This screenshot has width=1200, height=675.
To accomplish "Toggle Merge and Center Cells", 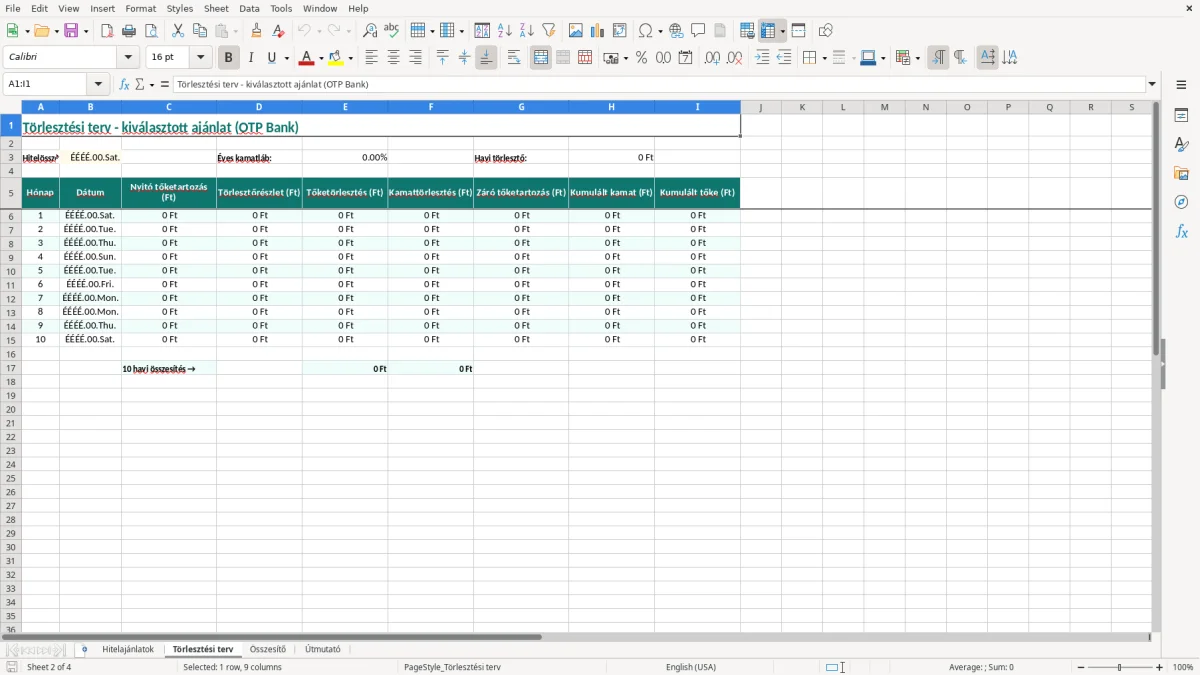I will click(x=541, y=58).
